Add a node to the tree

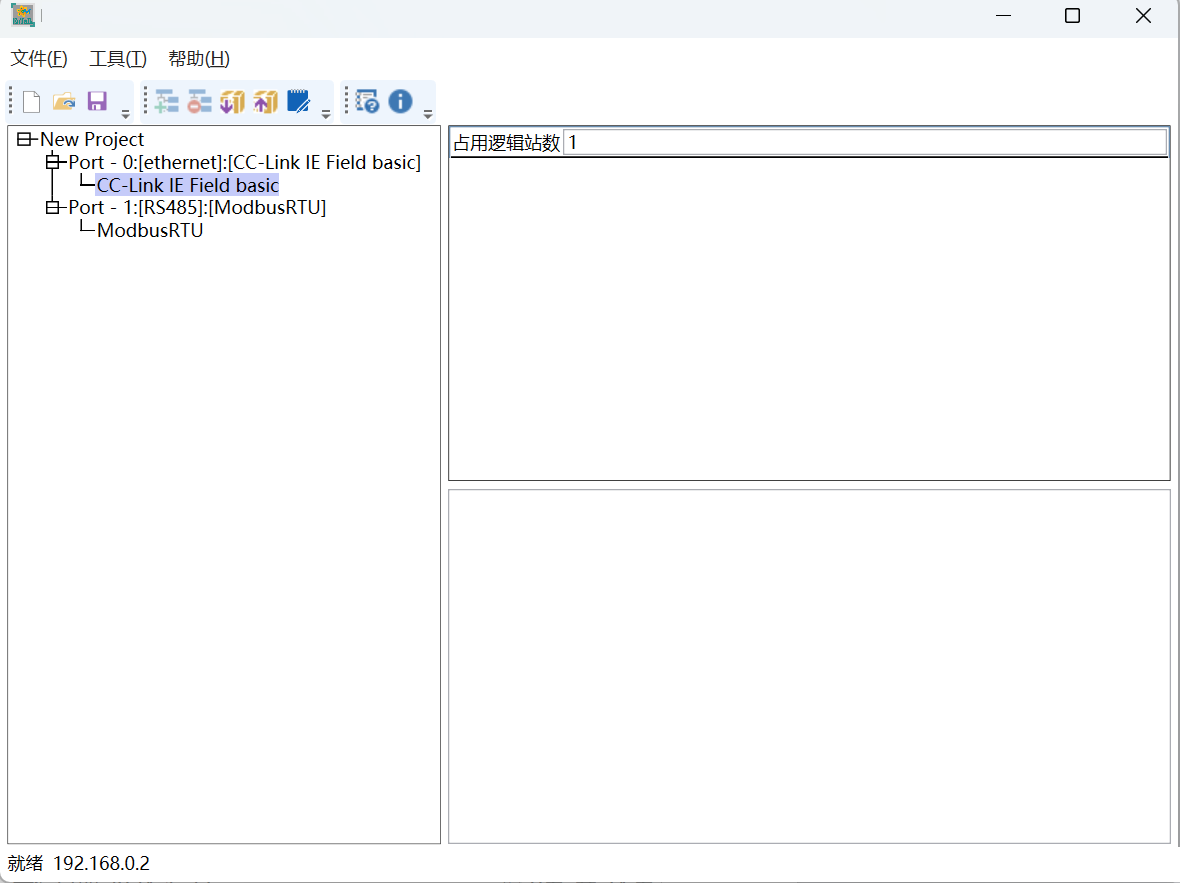pos(166,101)
